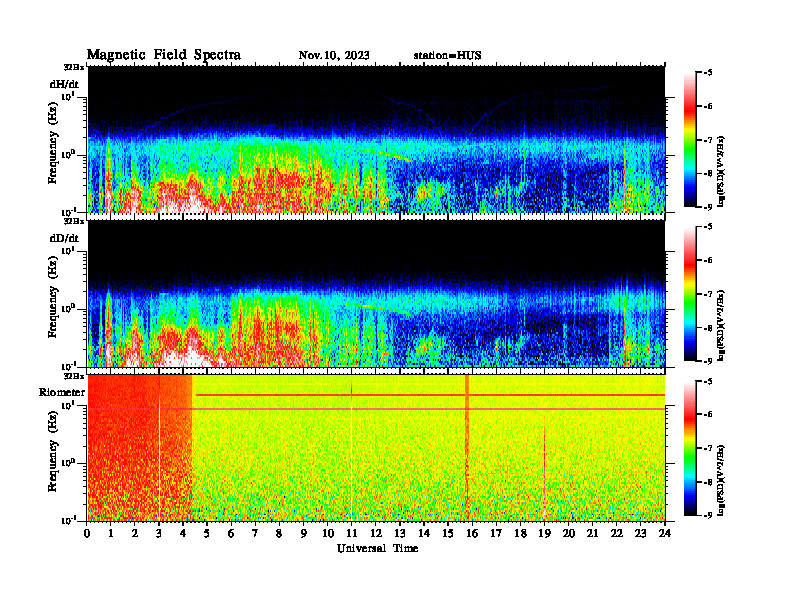Click hour label "3" on time axis

pyautogui.click(x=159, y=533)
